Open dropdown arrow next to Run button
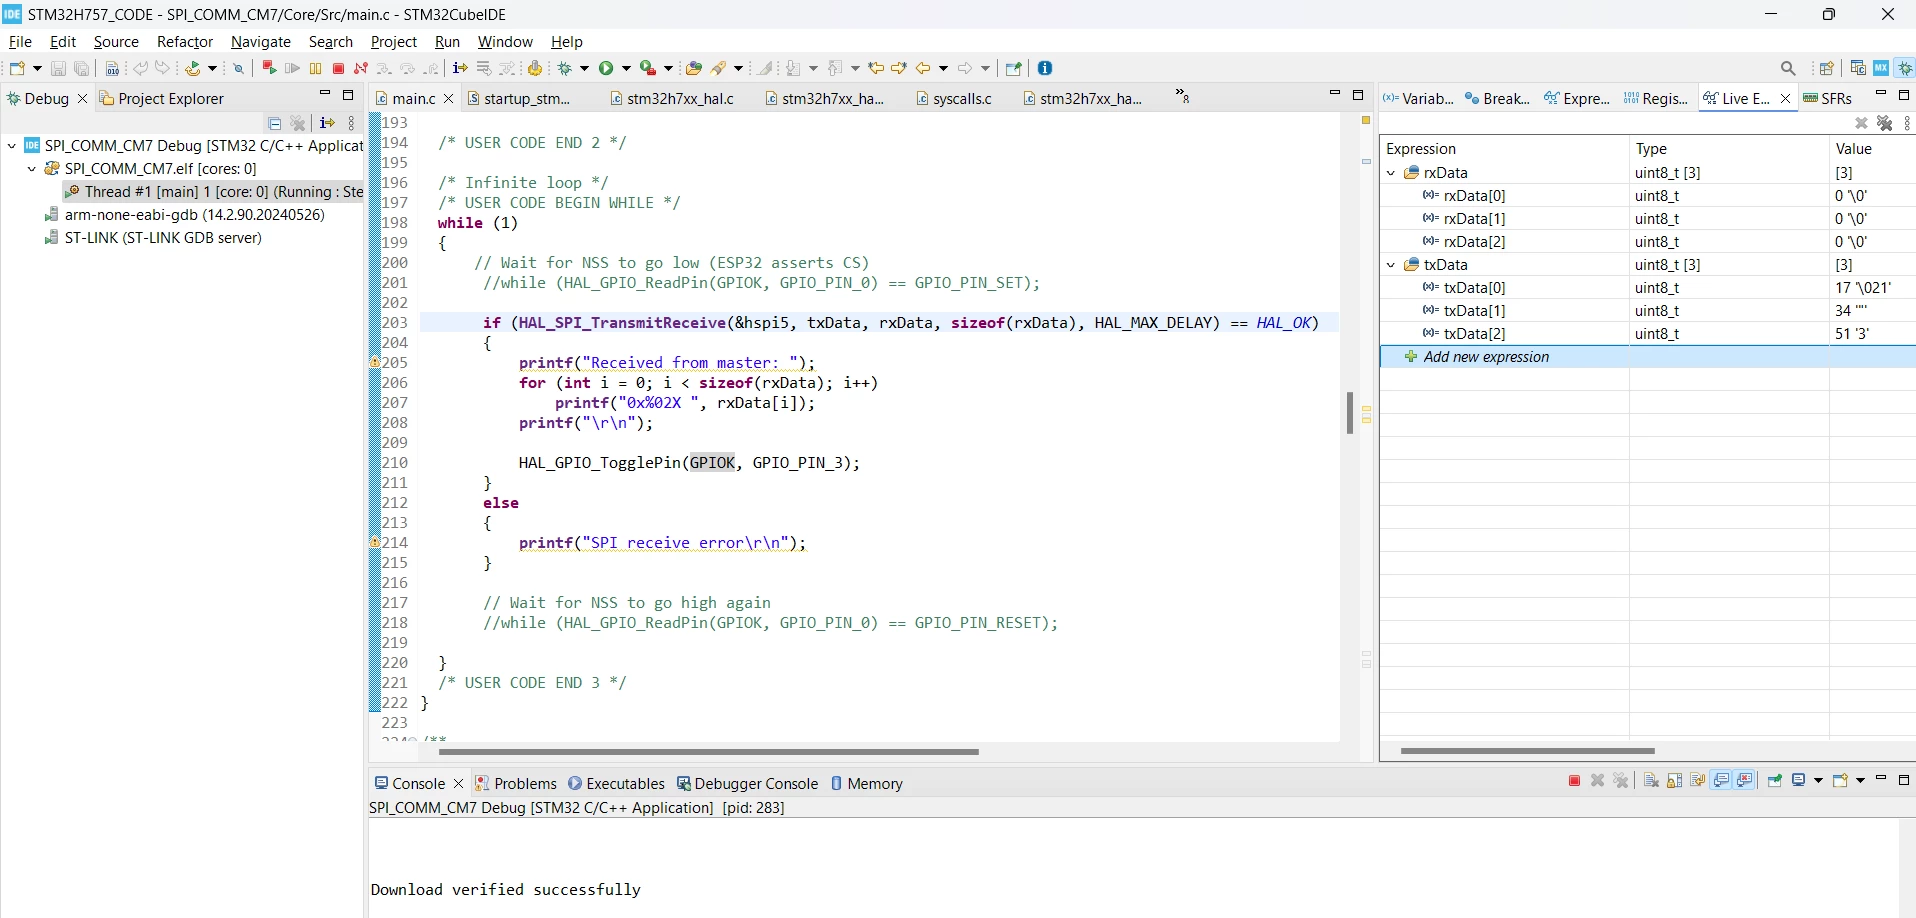This screenshot has width=1916, height=918. 626,68
